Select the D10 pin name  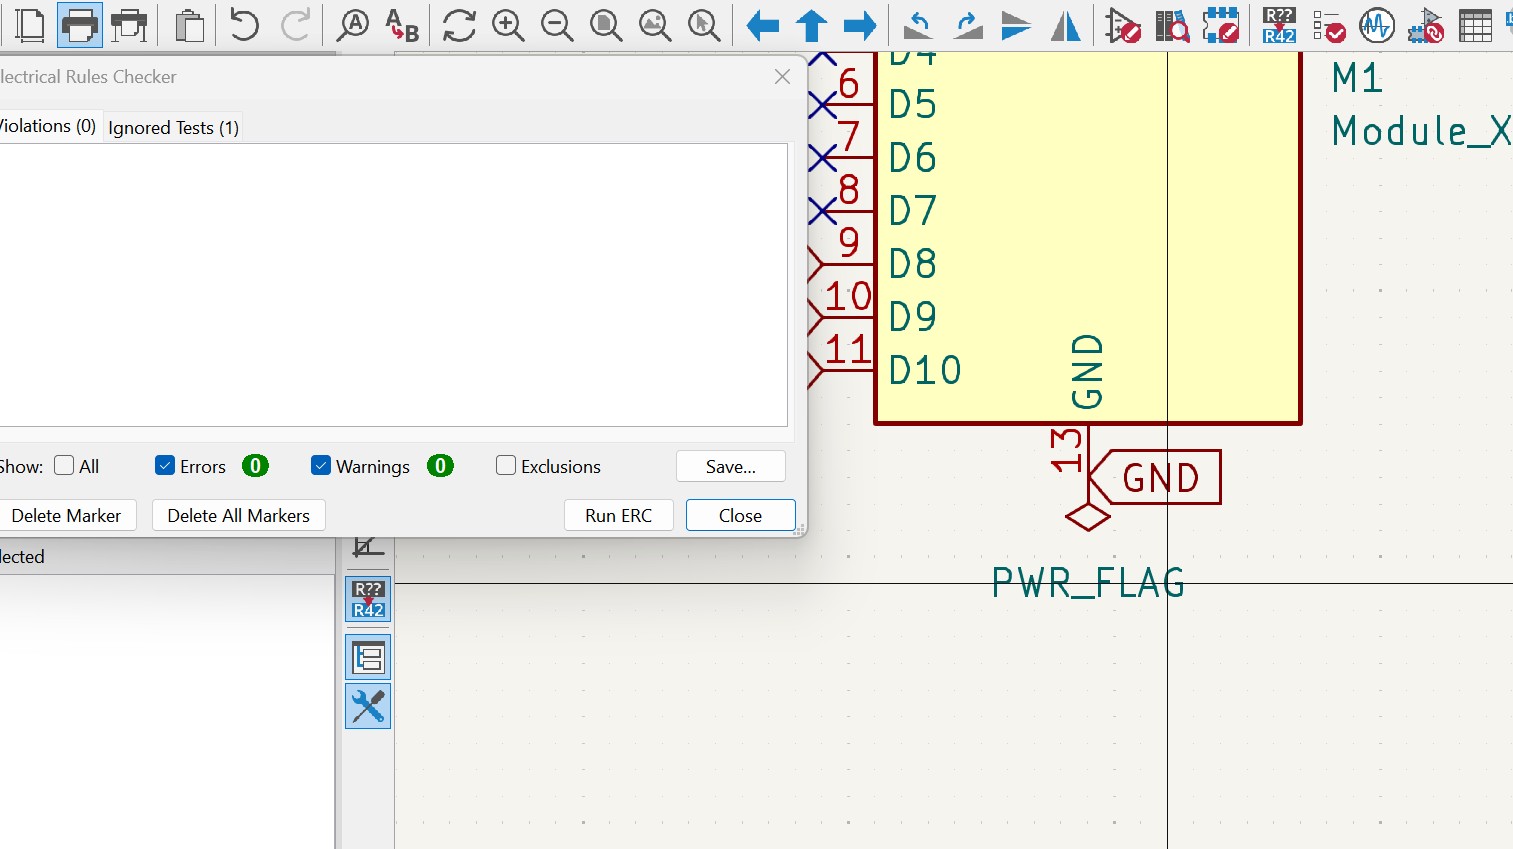point(925,370)
